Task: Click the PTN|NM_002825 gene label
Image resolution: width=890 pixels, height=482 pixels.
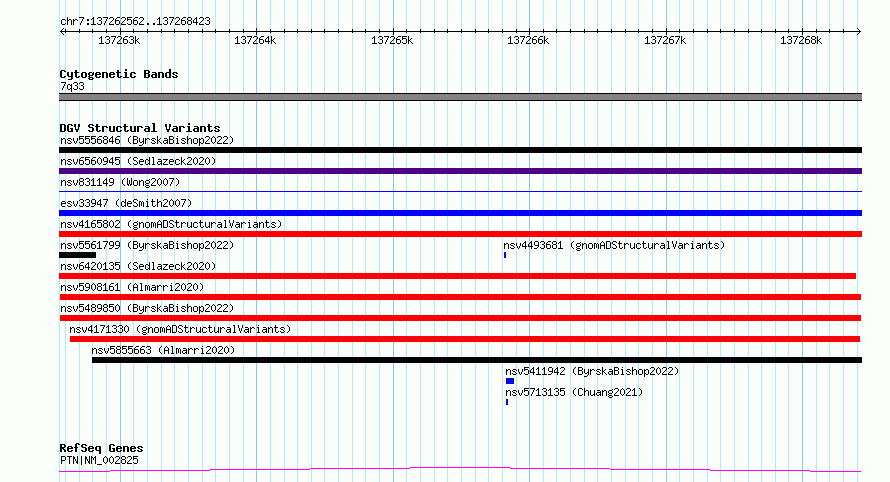Action: click(x=99, y=460)
